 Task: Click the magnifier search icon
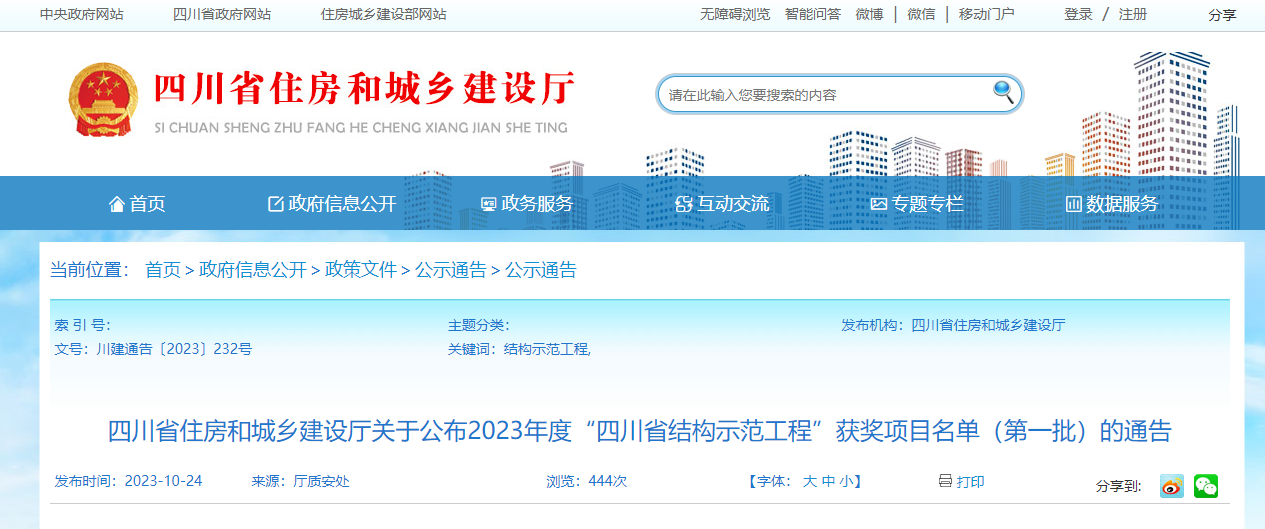(x=1003, y=93)
